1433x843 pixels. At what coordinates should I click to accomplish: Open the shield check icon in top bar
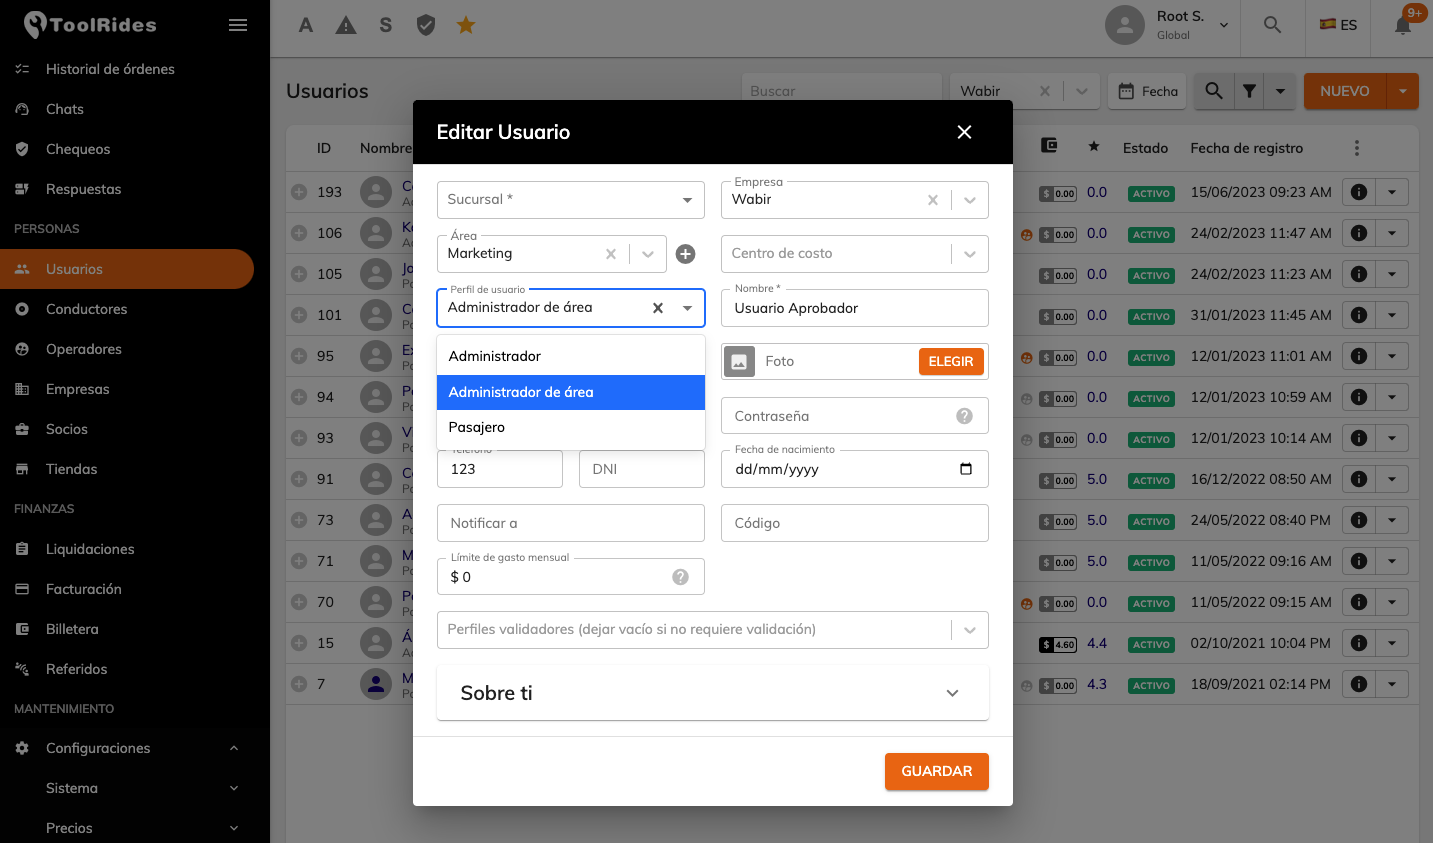pyautogui.click(x=426, y=25)
